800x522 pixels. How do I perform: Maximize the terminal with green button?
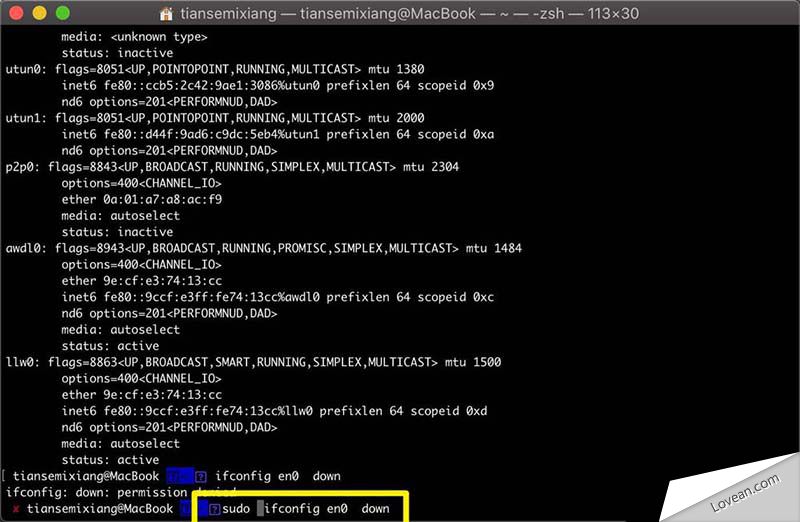(63, 14)
